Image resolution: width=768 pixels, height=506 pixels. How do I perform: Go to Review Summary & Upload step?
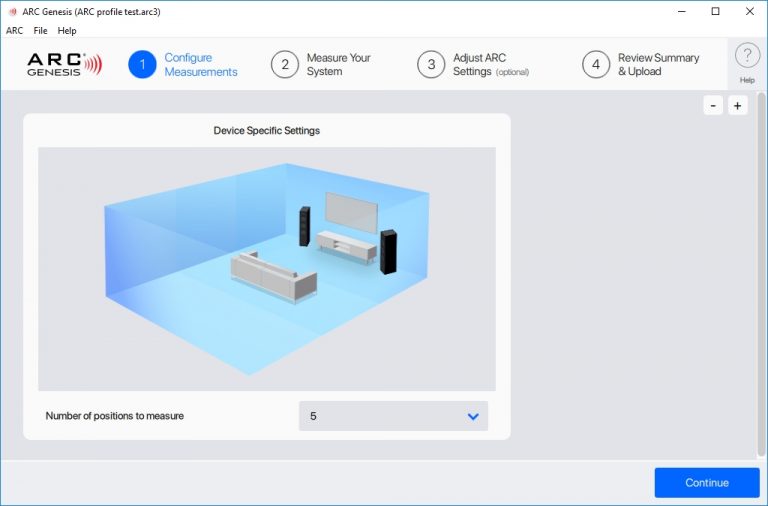point(658,65)
